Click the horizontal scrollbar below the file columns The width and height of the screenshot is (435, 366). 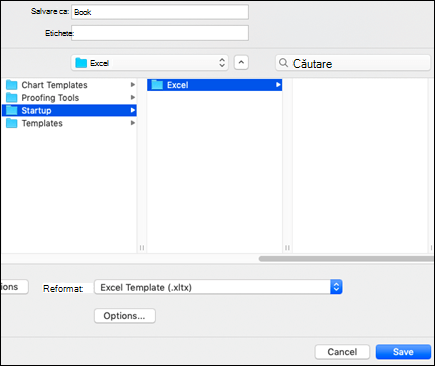[346, 259]
